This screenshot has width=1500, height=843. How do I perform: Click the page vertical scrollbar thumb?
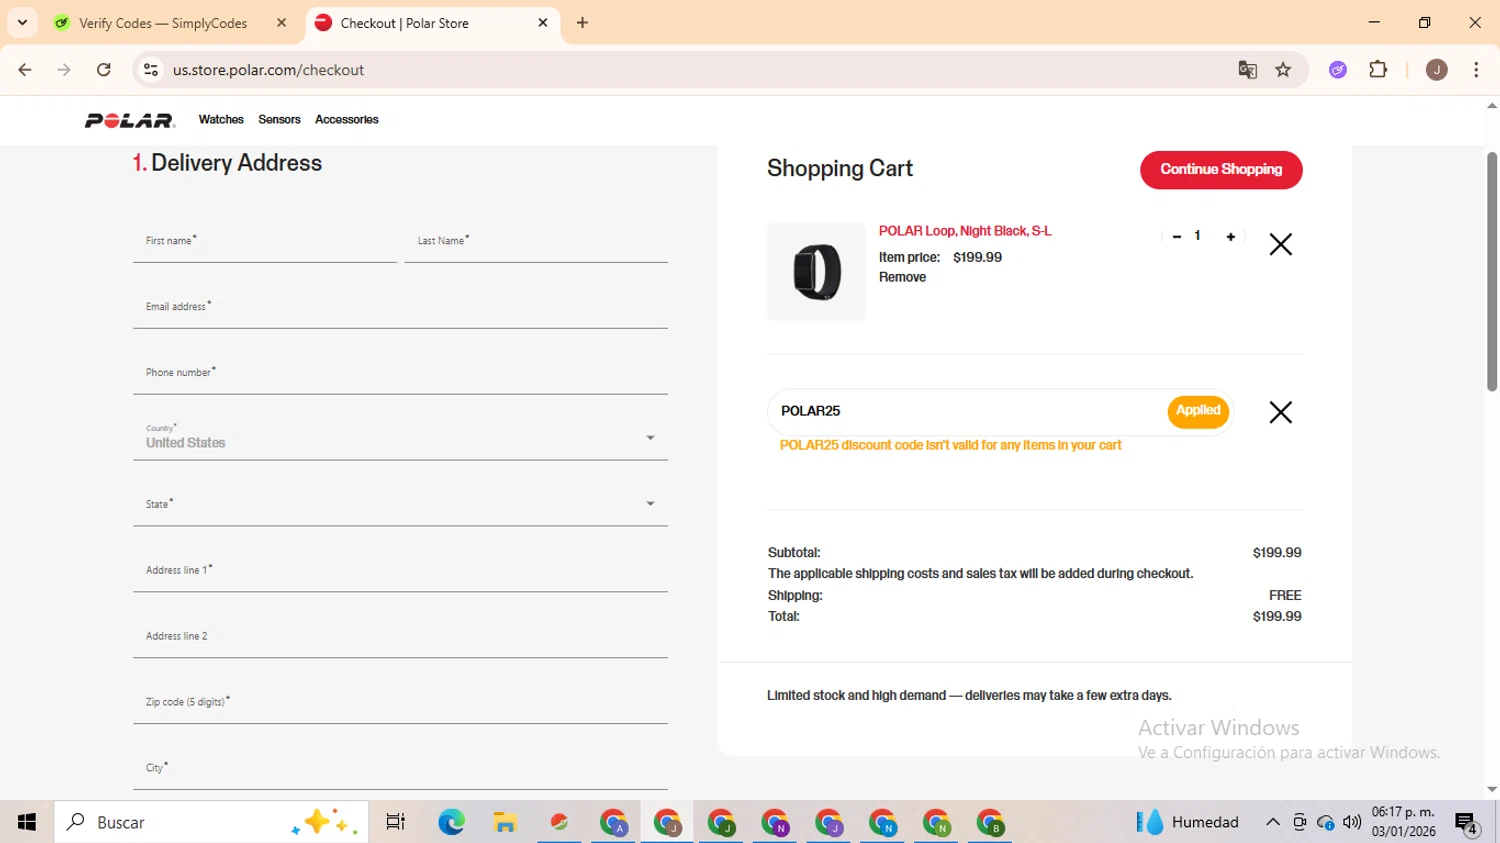click(1491, 271)
